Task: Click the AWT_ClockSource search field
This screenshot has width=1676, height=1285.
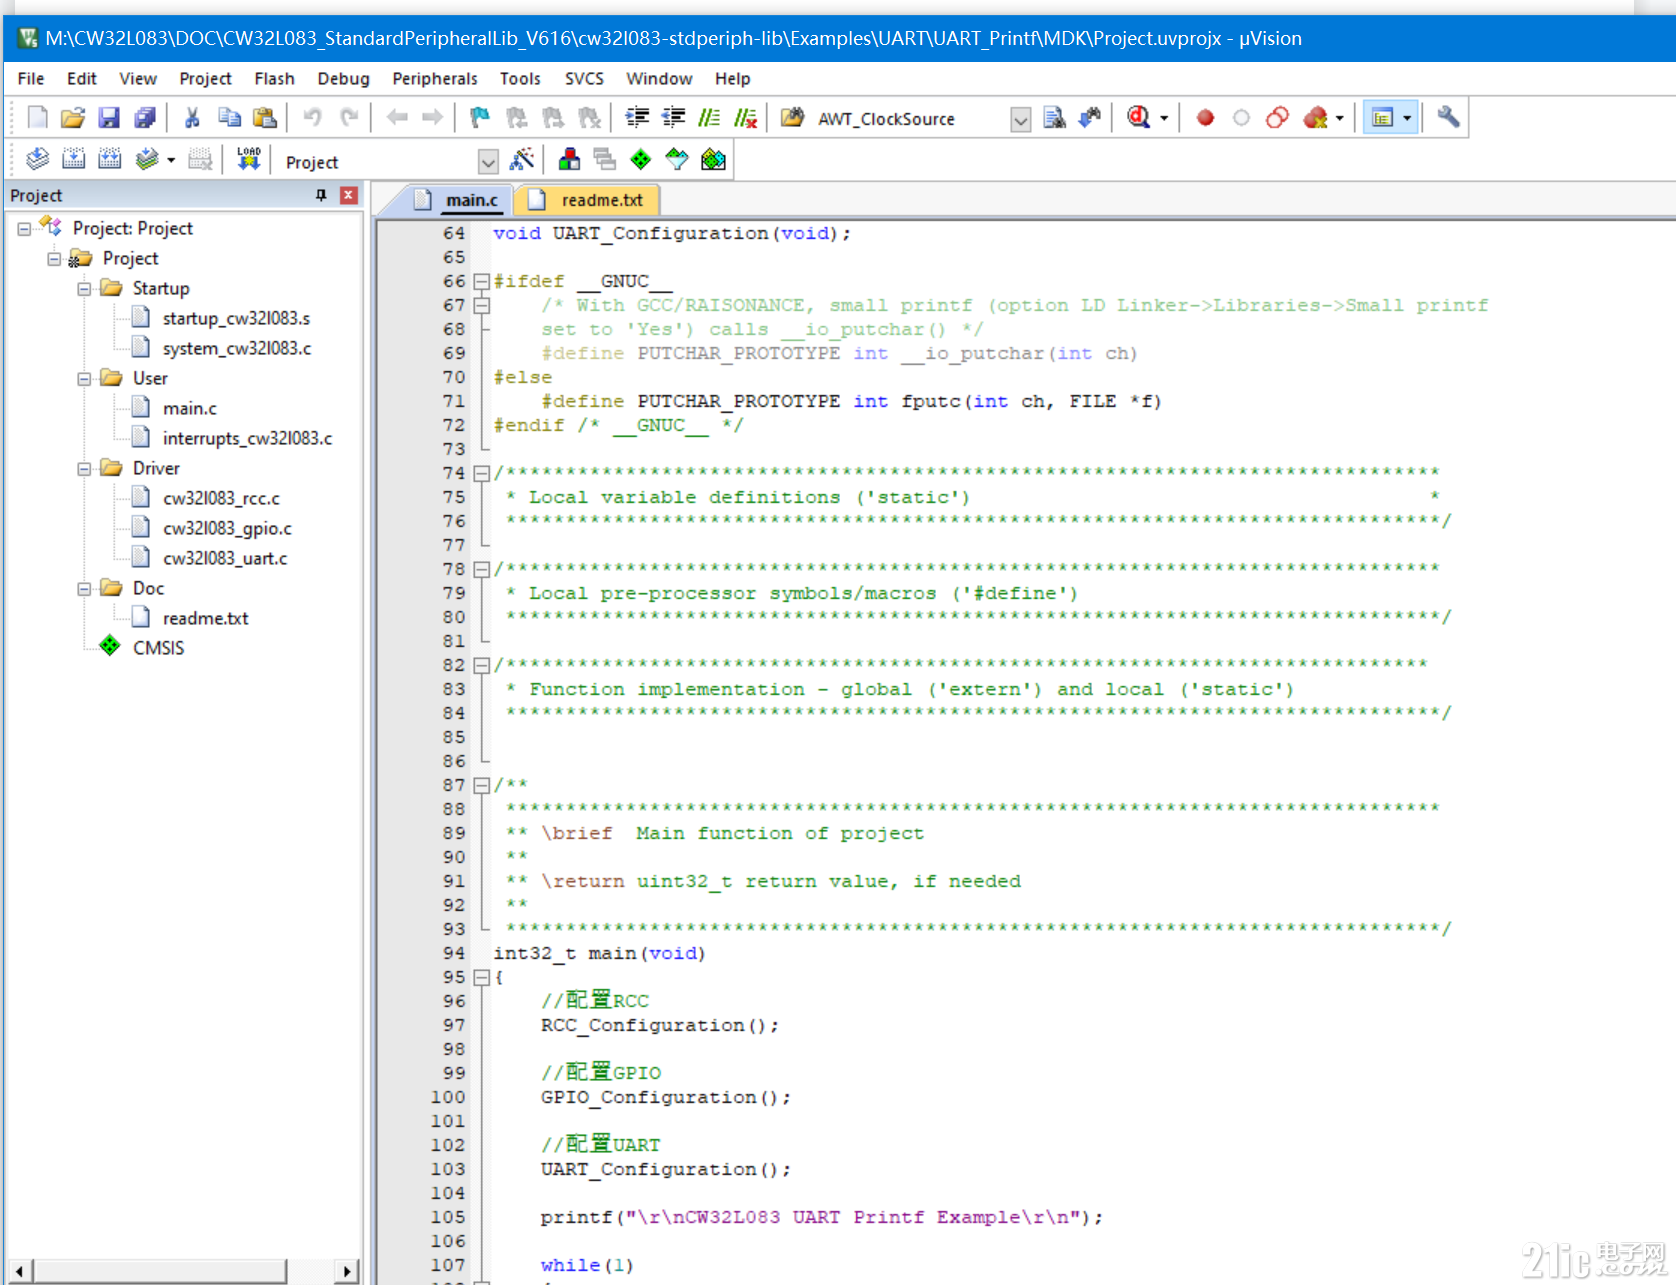Action: click(910, 120)
